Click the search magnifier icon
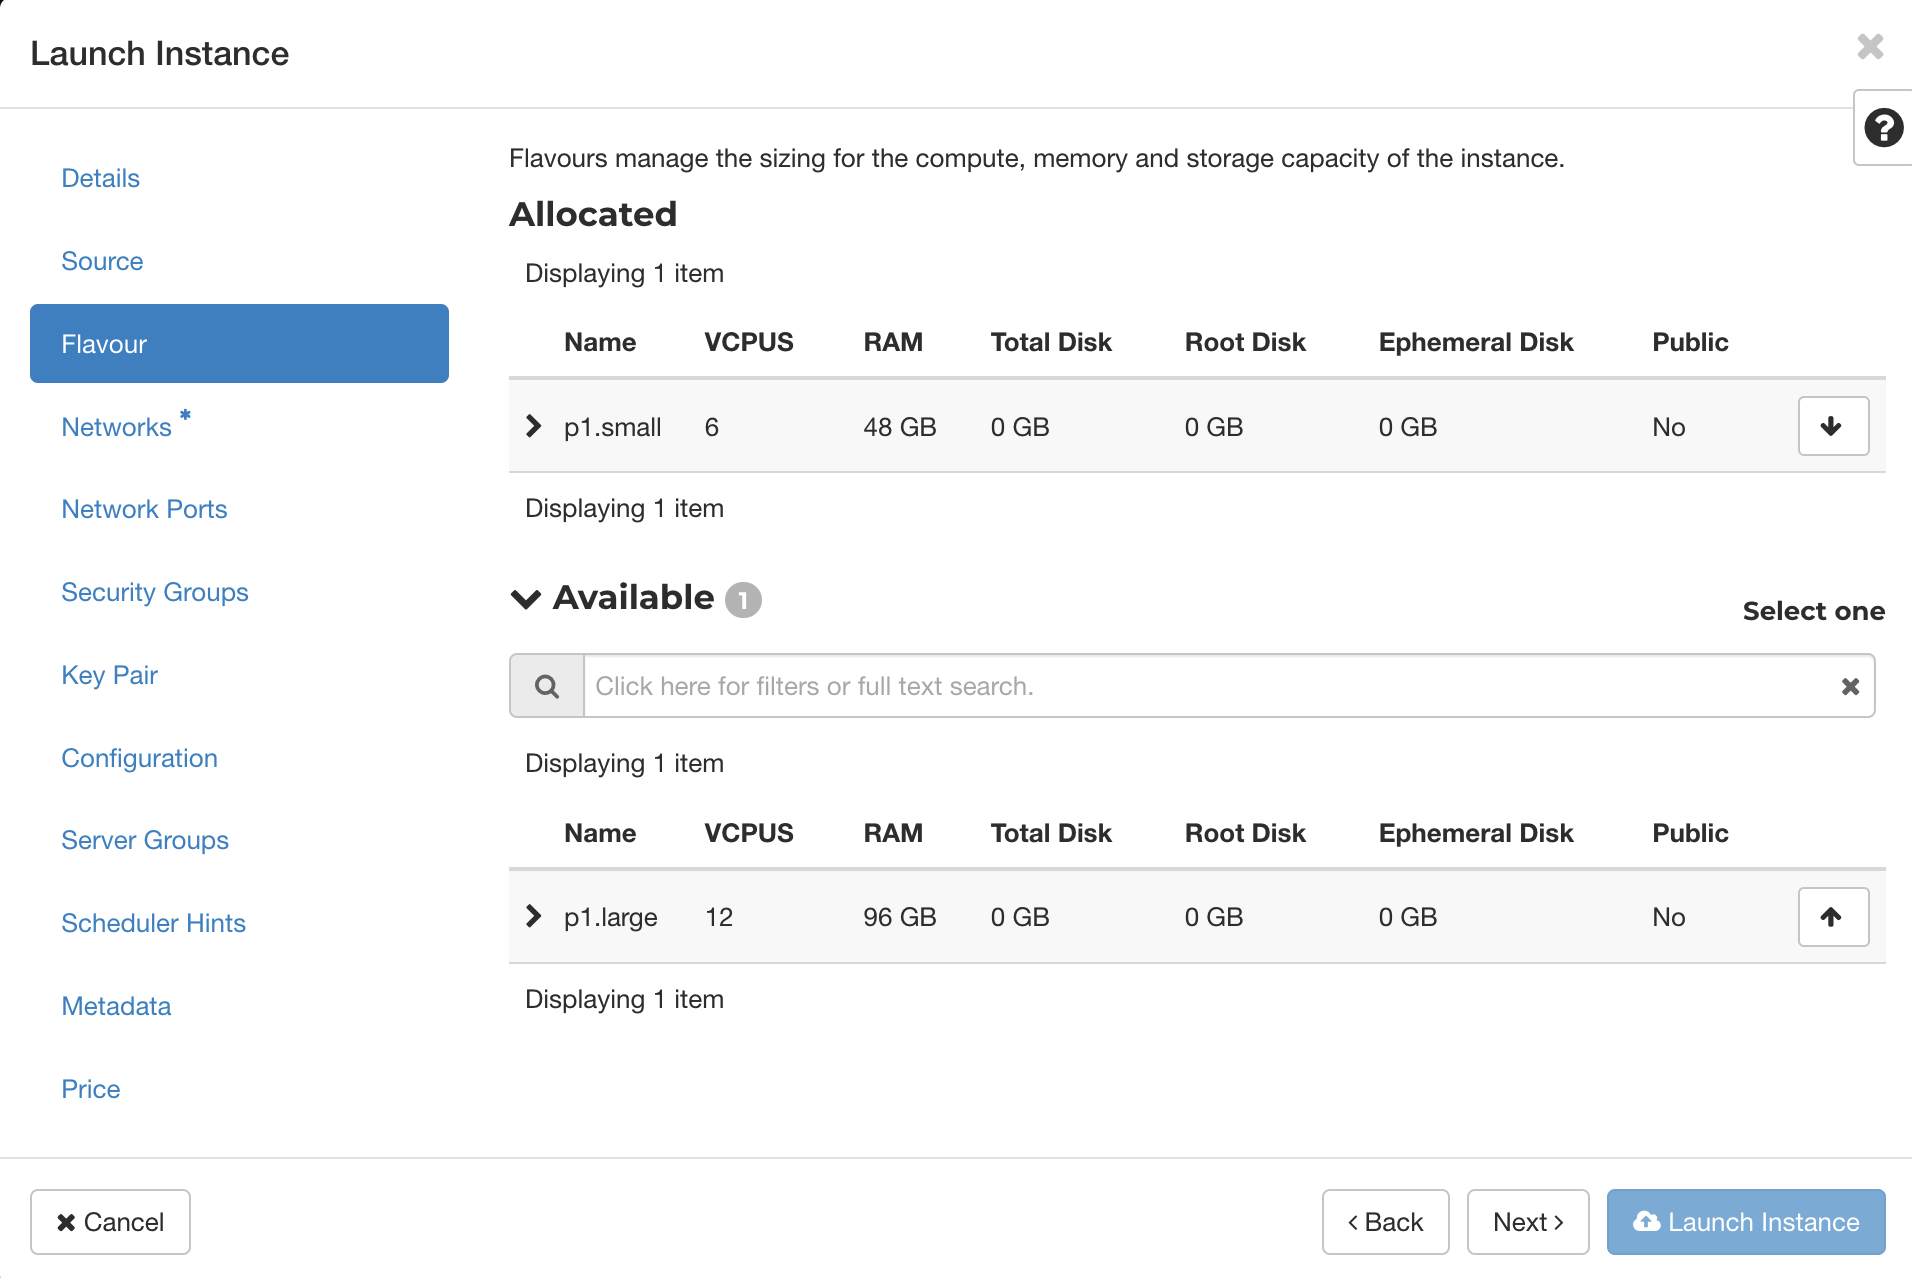Image resolution: width=1912 pixels, height=1278 pixels. coord(547,686)
